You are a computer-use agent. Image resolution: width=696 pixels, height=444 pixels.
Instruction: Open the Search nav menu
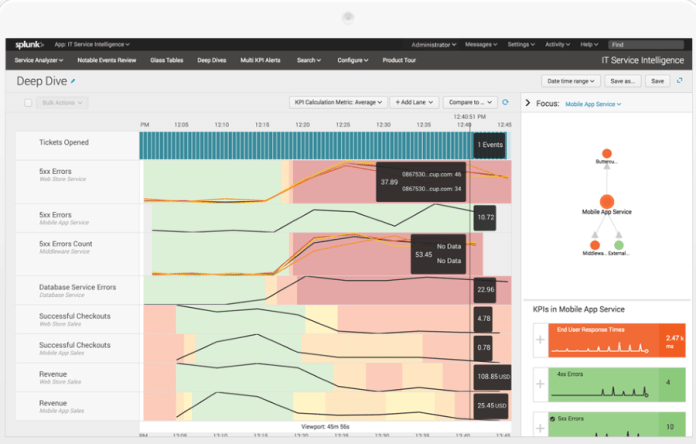click(309, 60)
